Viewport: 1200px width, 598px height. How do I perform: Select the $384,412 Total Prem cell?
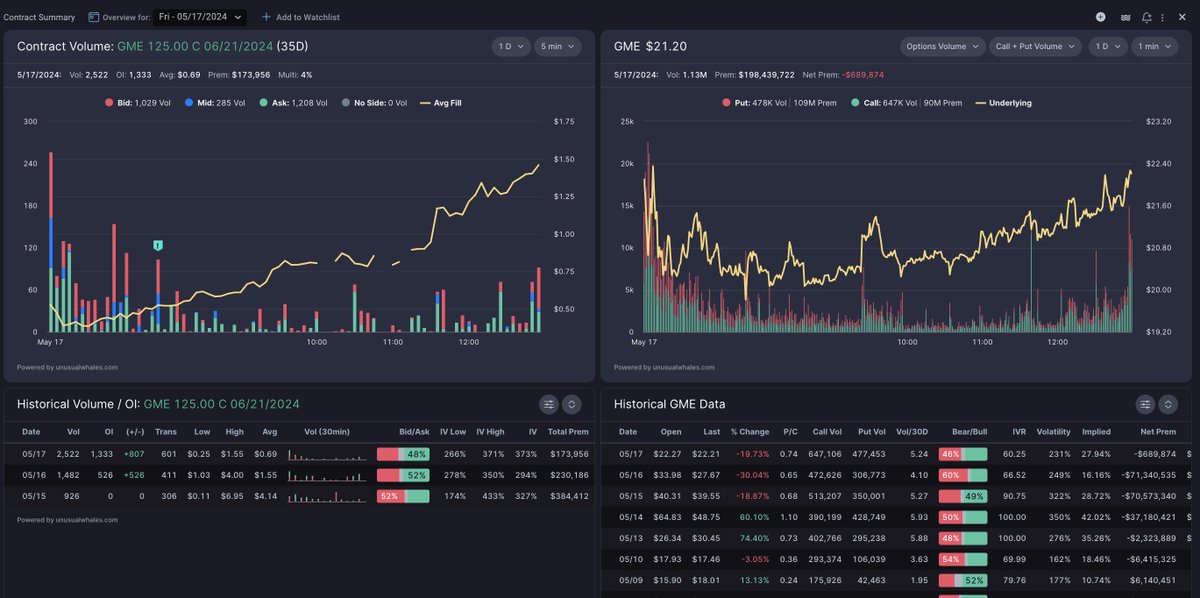568,496
